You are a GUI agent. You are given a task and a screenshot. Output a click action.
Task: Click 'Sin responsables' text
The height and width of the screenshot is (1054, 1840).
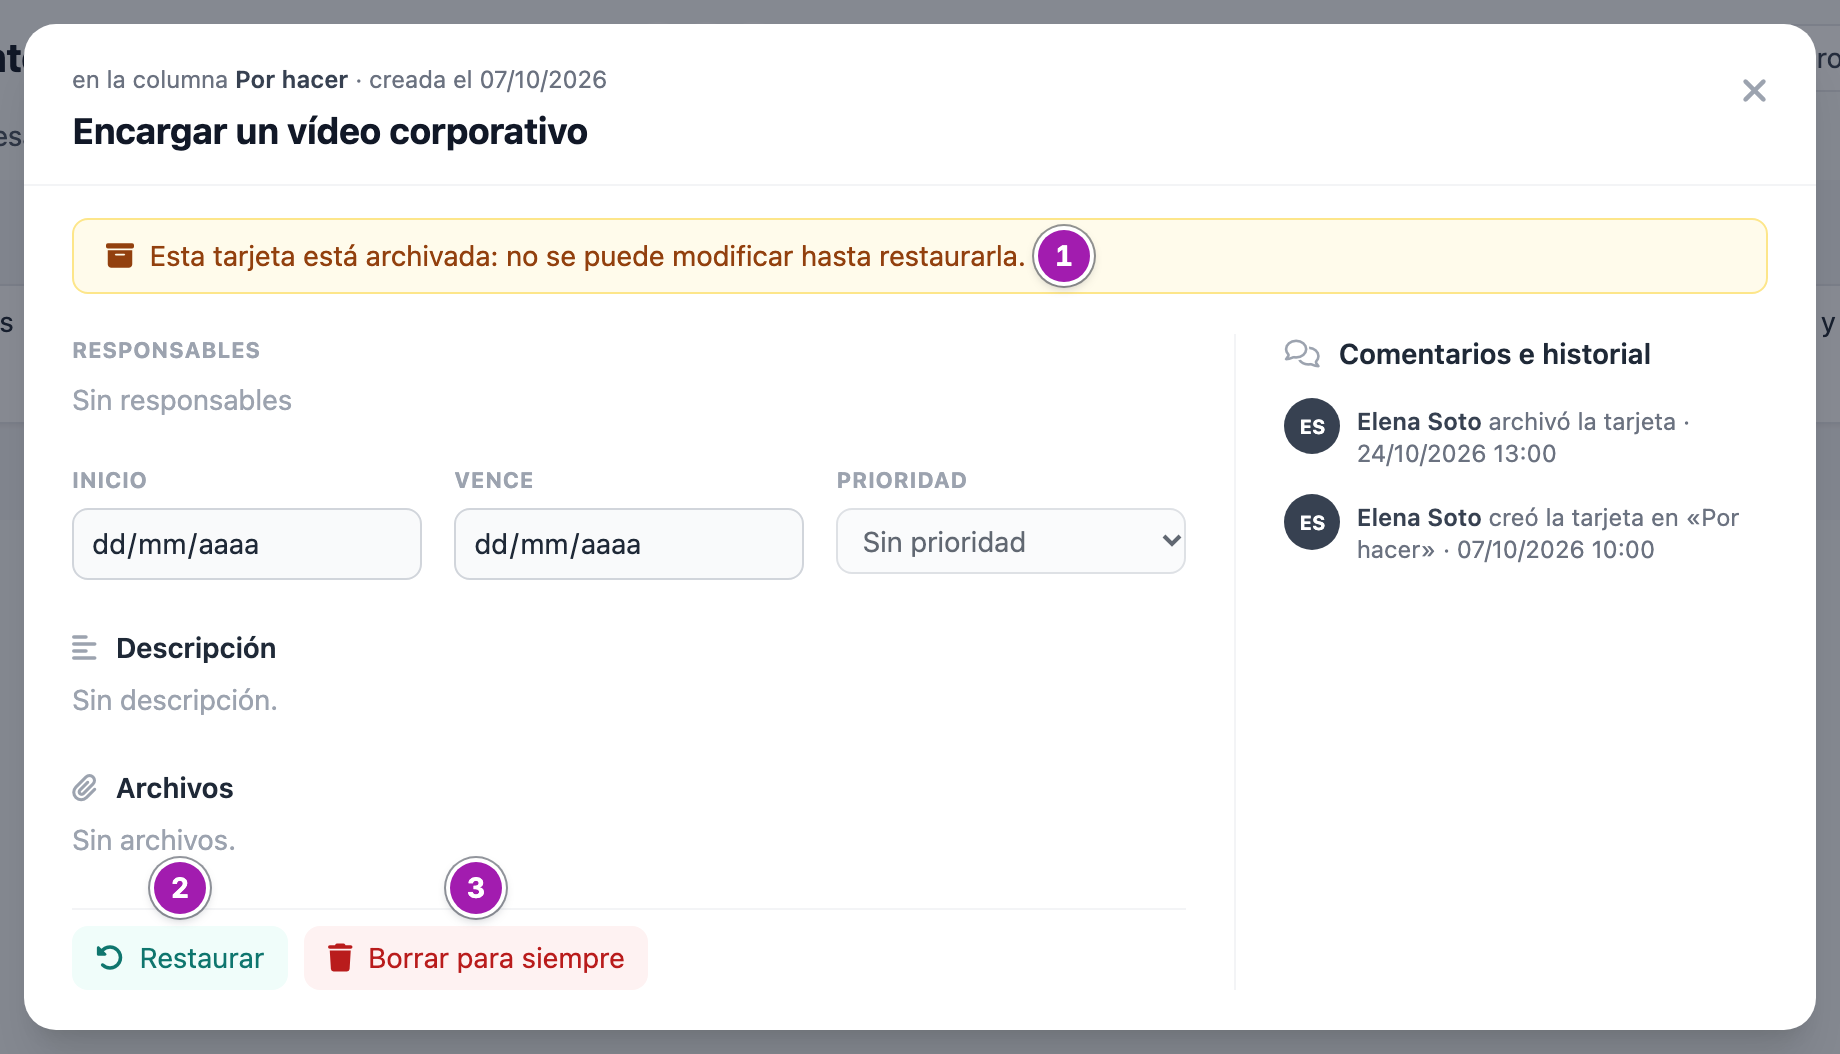tap(182, 400)
